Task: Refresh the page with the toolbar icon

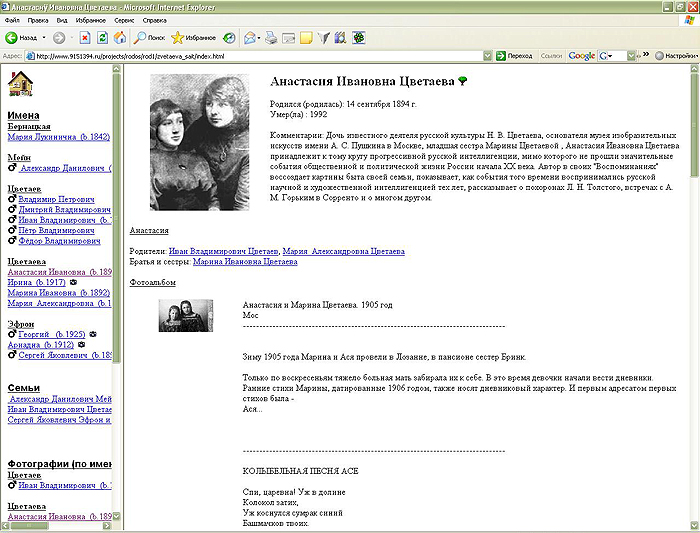Action: [x=103, y=38]
